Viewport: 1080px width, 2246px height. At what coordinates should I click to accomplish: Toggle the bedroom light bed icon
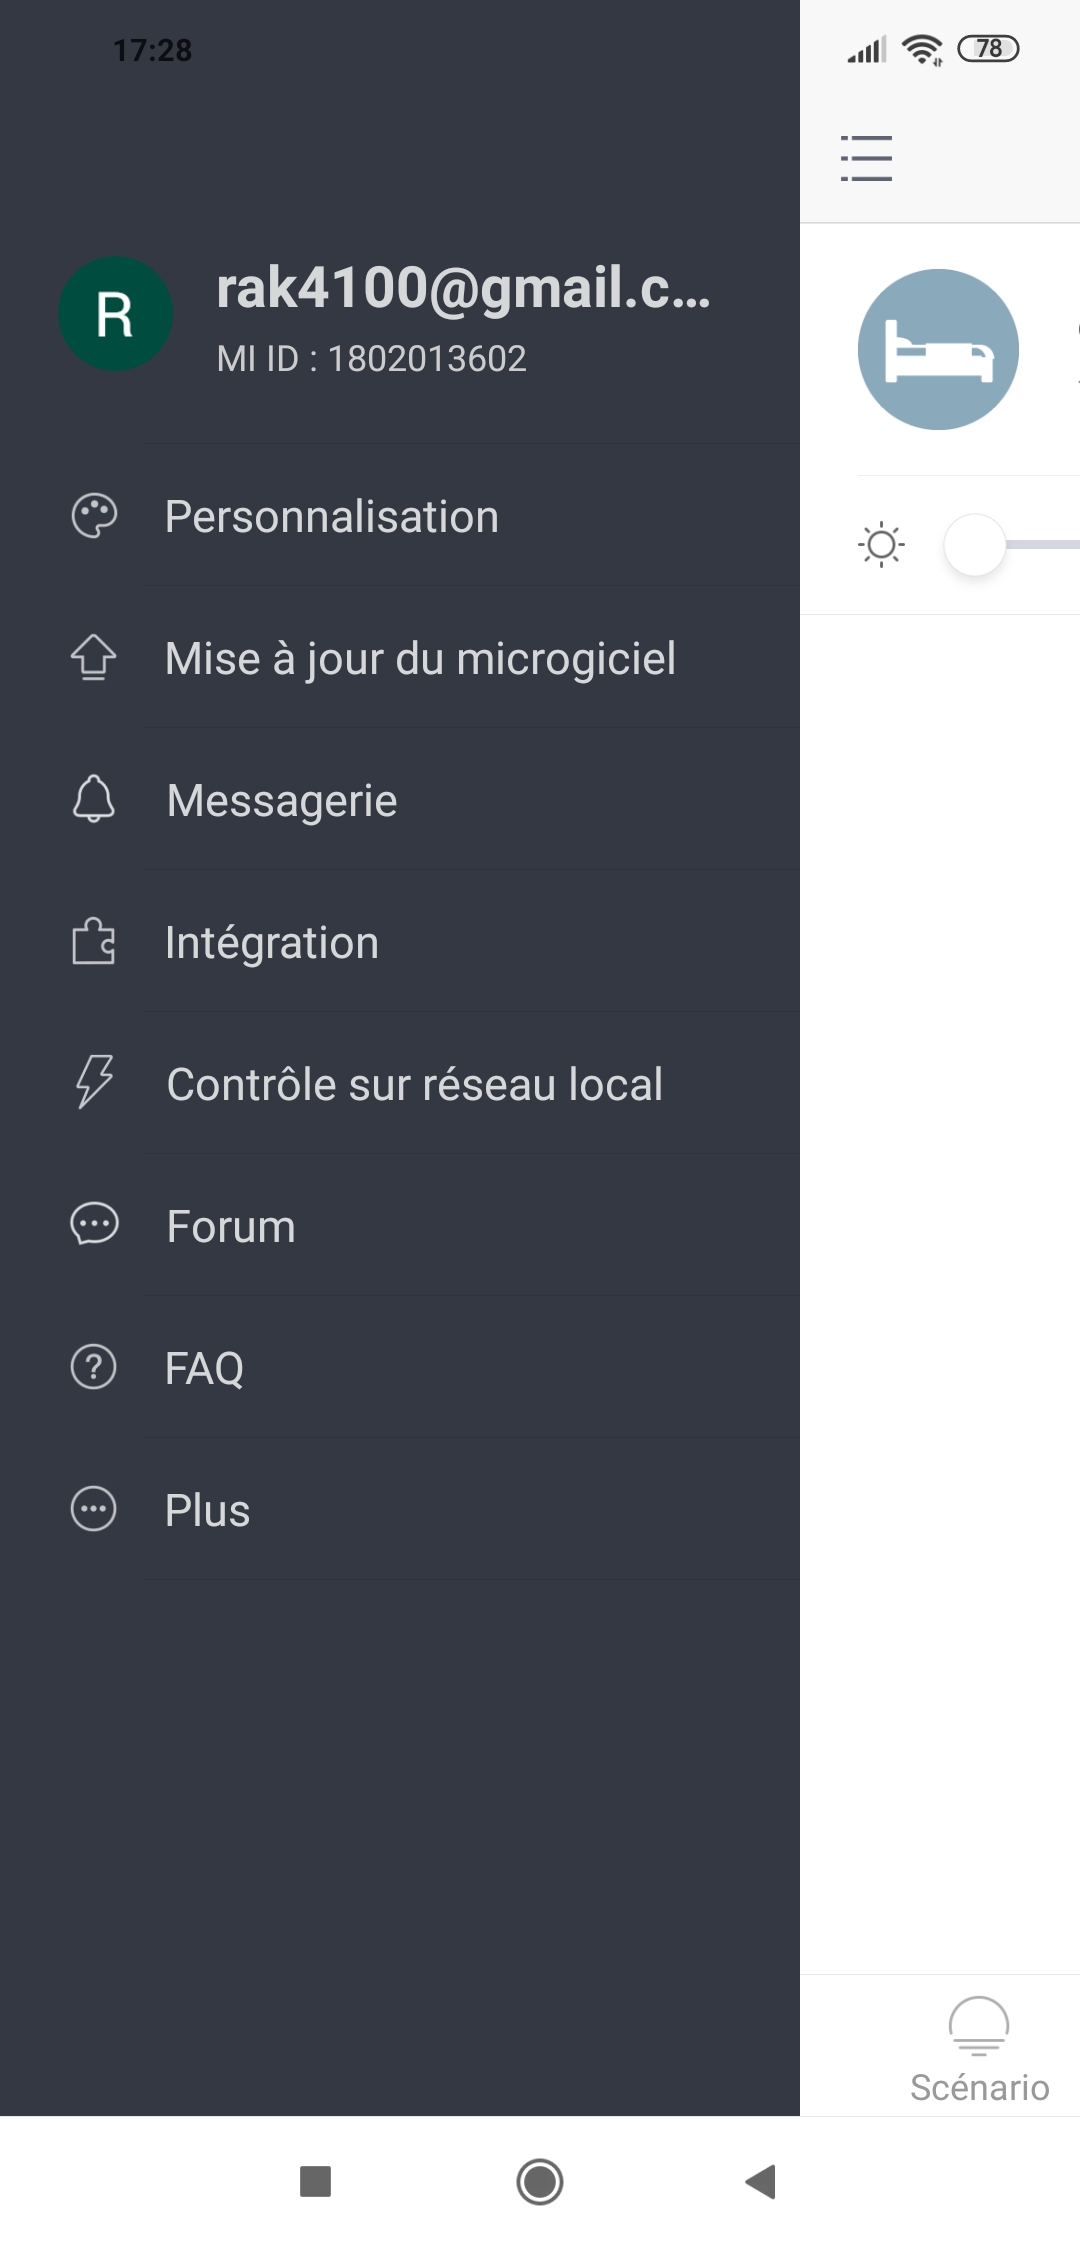pyautogui.click(x=938, y=349)
